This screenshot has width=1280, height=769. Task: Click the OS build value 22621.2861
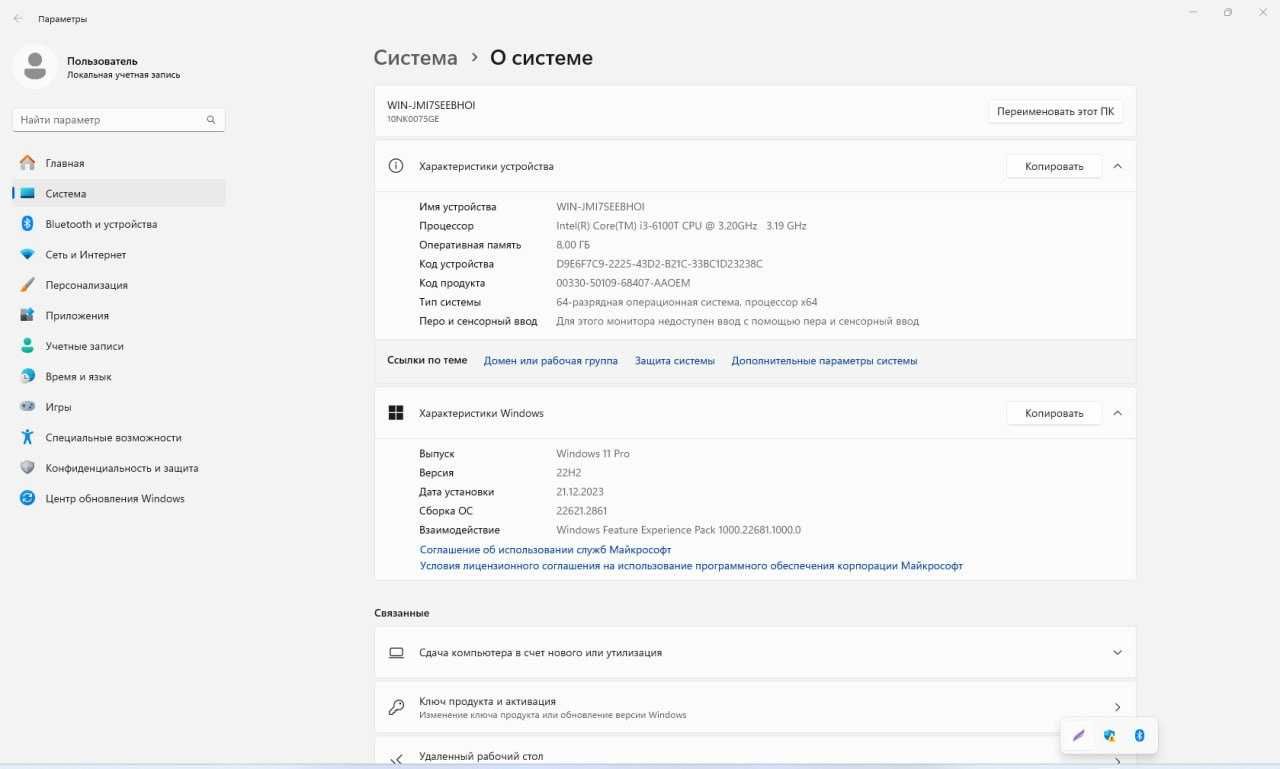(x=581, y=511)
